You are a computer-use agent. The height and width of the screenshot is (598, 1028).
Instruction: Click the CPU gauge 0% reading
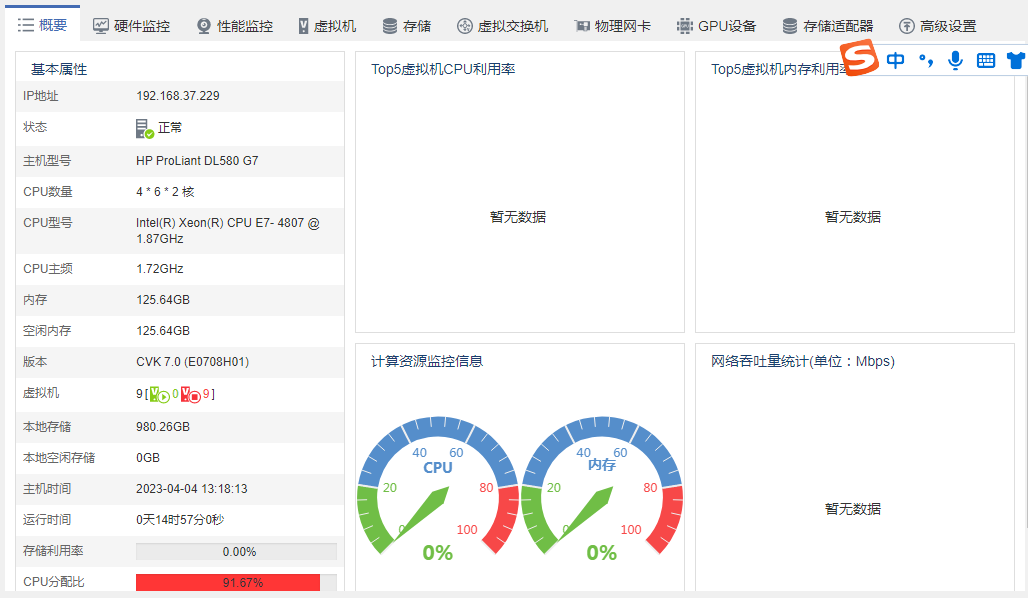pyautogui.click(x=438, y=553)
